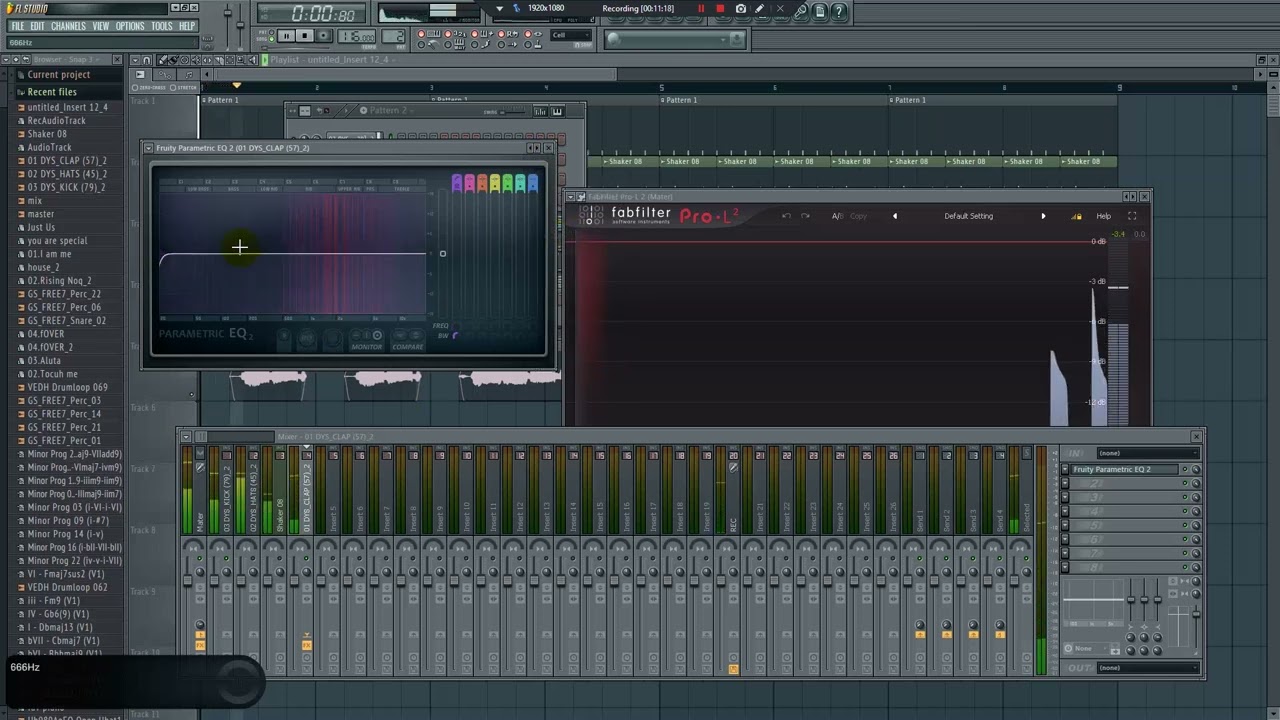Image resolution: width=1280 pixels, height=720 pixels.
Task: Open the Cell snap dropdown in toolbar
Action: [572, 36]
